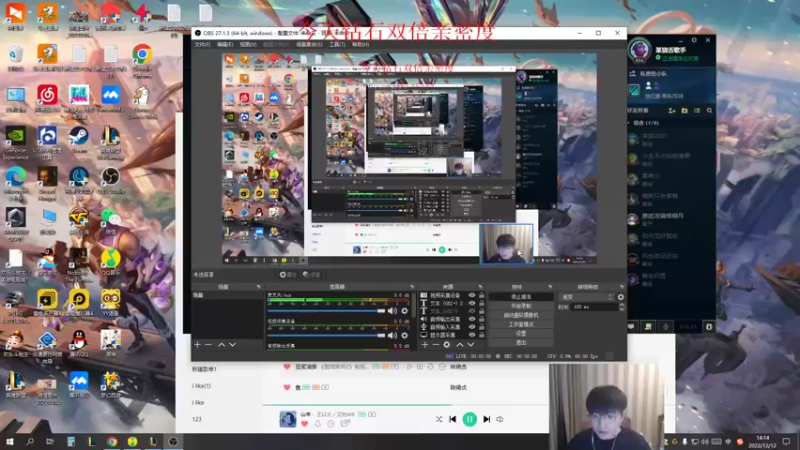Mute the first audio mixer channel speaker
Viewport: 800px width, 450px height.
coord(392,311)
